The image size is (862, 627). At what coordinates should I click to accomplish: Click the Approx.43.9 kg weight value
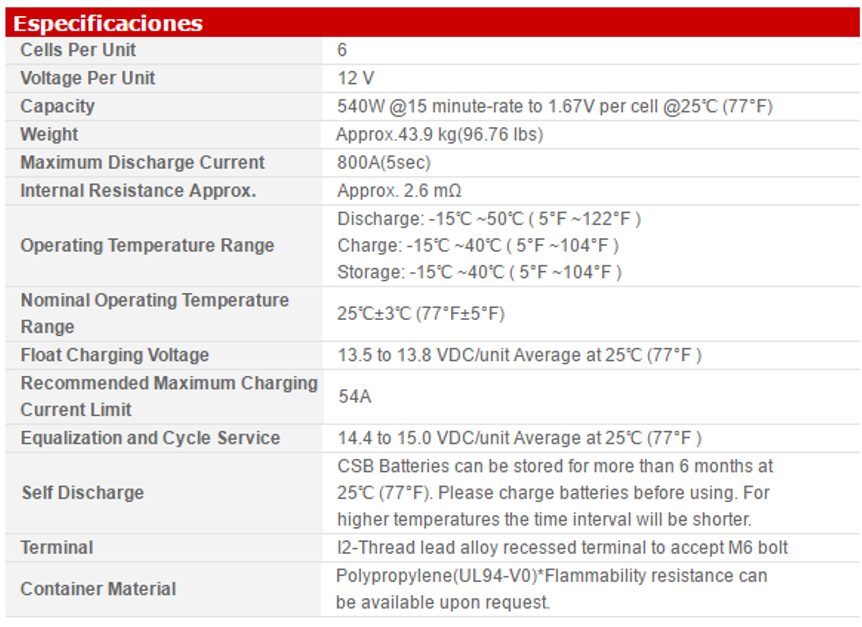(439, 135)
